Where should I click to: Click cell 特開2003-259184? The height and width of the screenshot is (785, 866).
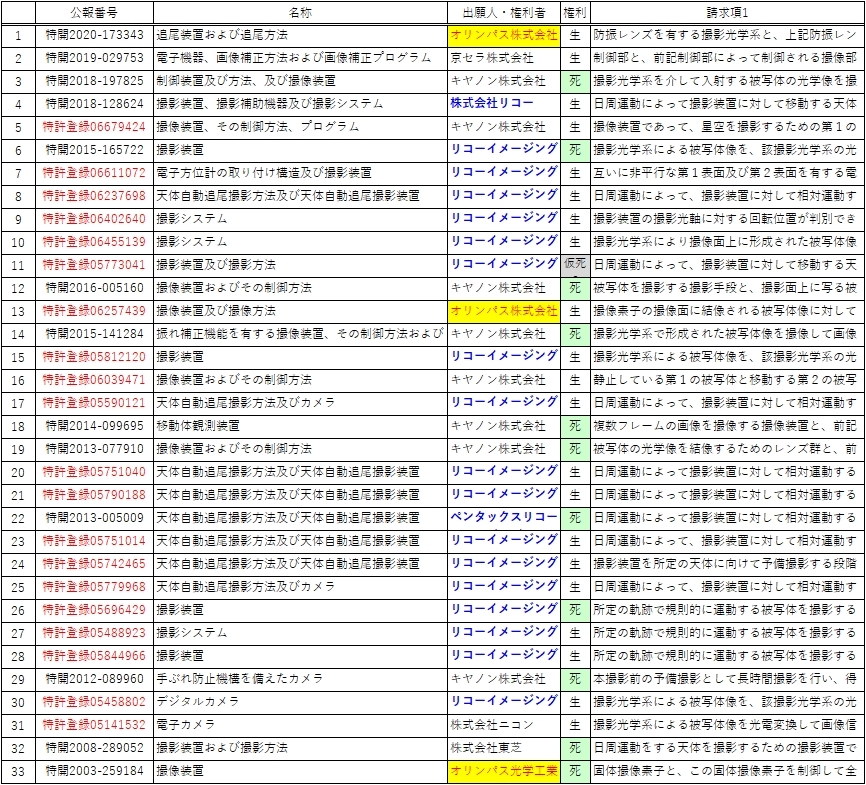[x=94, y=771]
